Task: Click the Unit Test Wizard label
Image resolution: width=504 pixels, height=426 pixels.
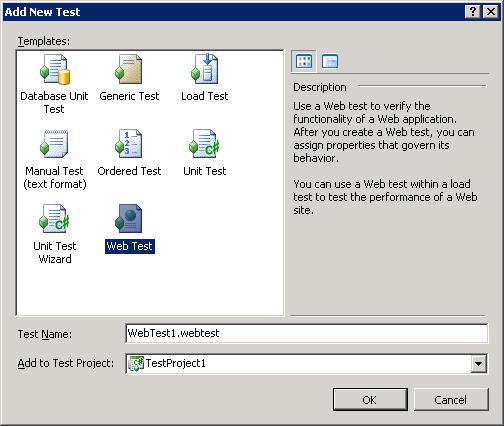Action: (55, 252)
